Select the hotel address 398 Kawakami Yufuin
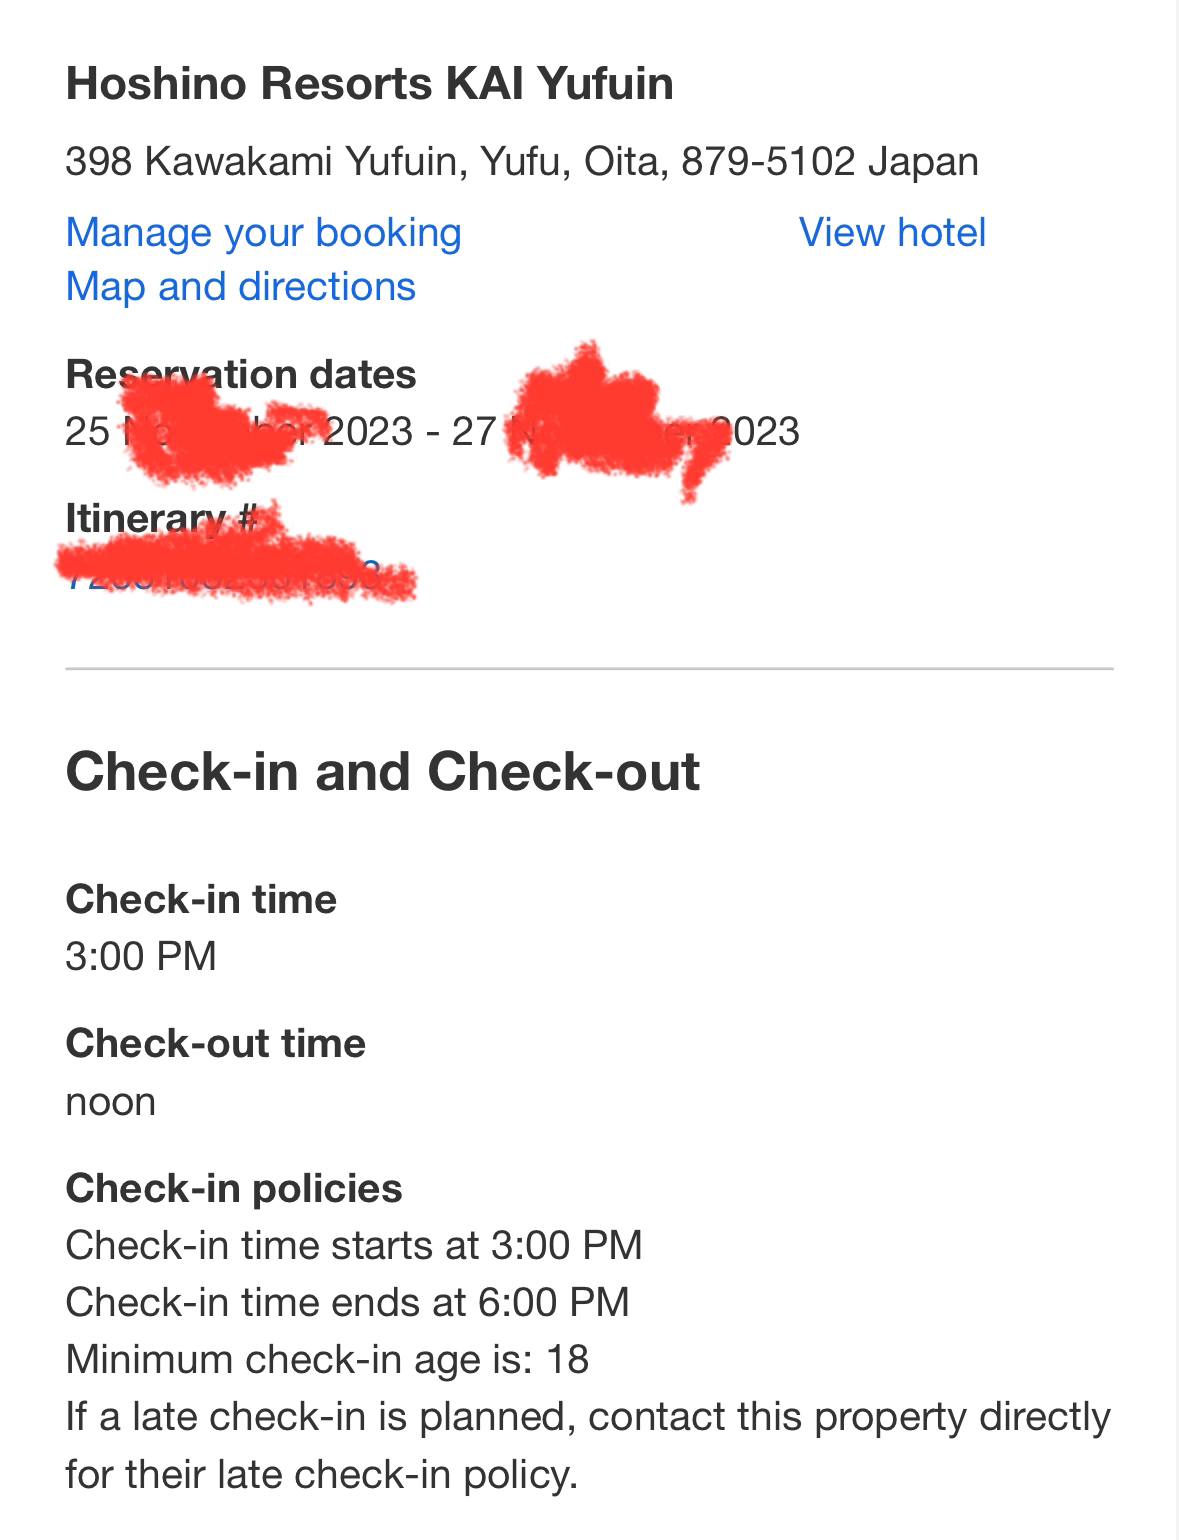The image size is (1179, 1540). [521, 161]
